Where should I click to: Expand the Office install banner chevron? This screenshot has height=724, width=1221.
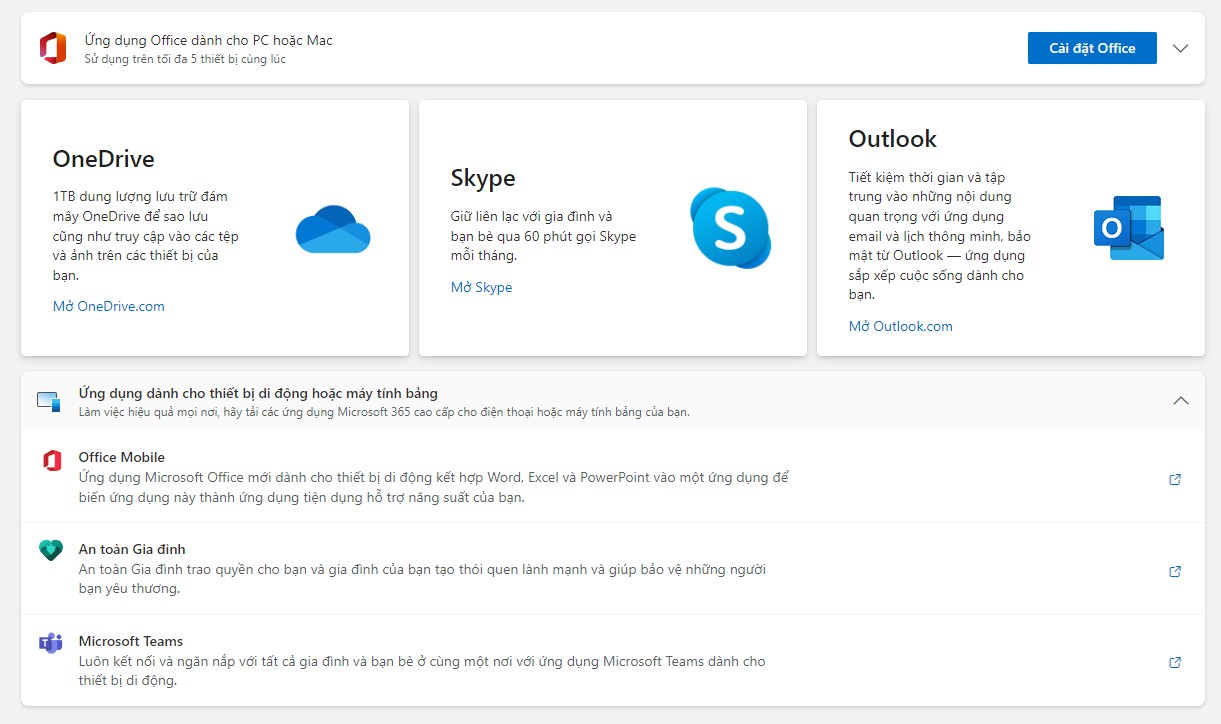pos(1180,48)
